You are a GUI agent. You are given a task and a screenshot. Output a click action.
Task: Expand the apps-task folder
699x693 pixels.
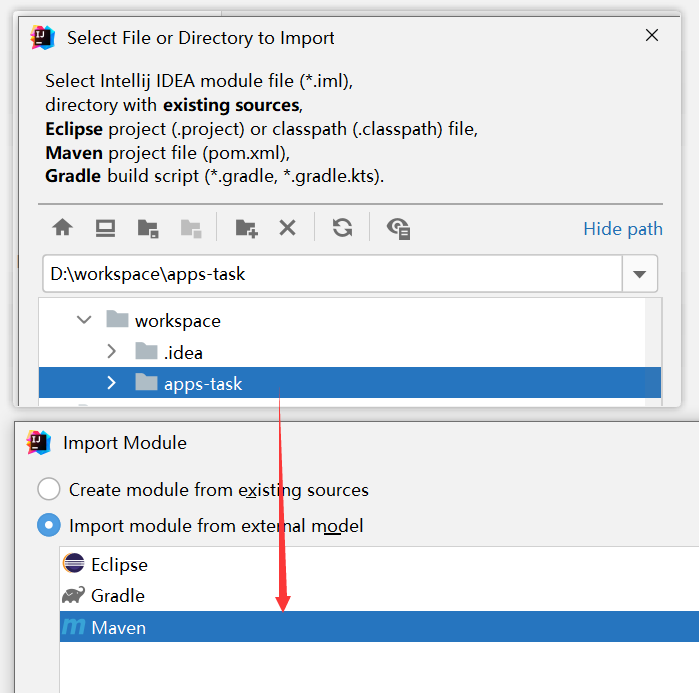point(111,383)
